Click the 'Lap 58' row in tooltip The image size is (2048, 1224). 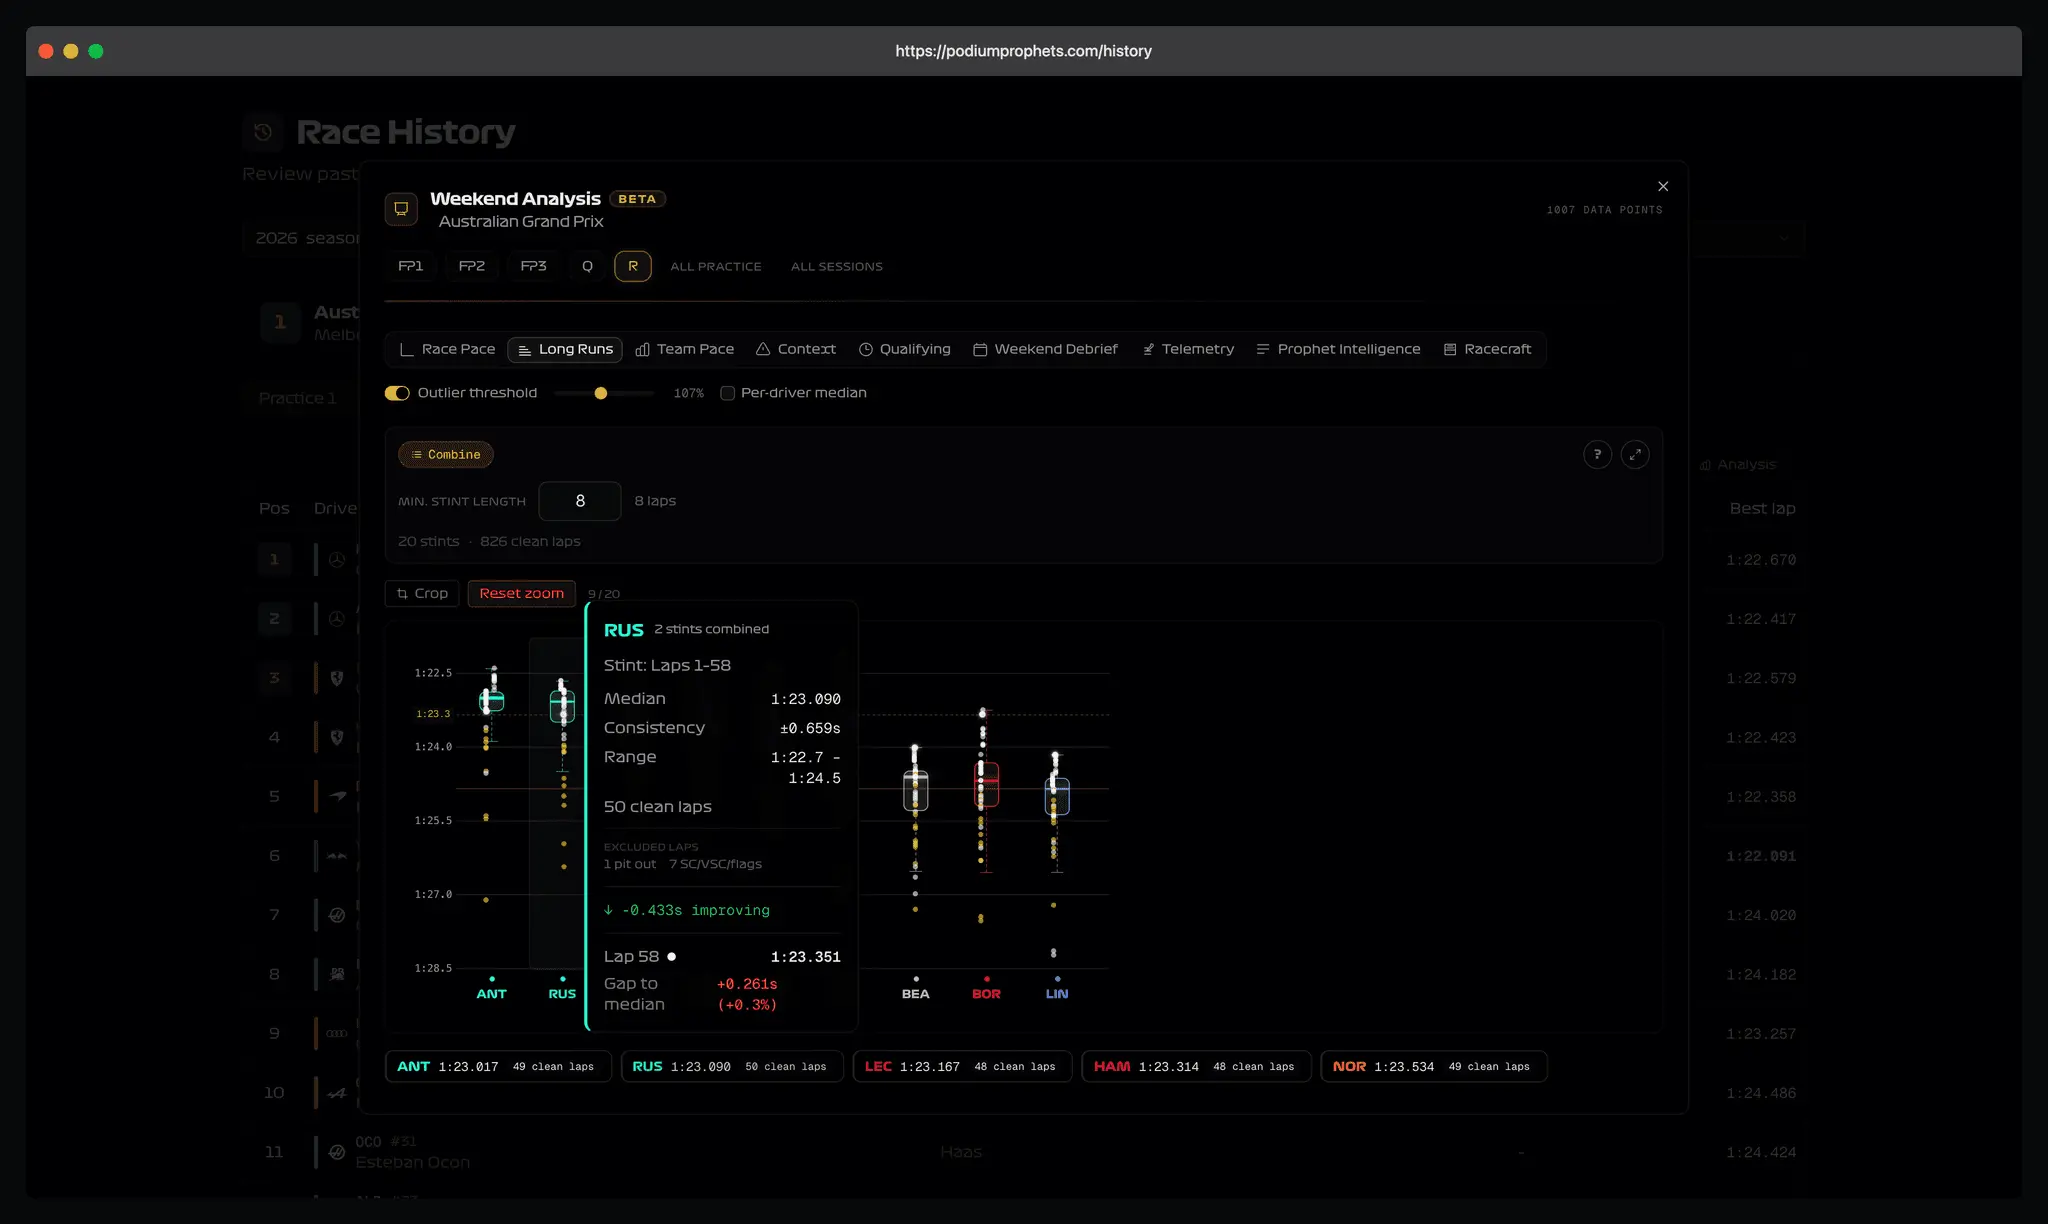pos(722,957)
